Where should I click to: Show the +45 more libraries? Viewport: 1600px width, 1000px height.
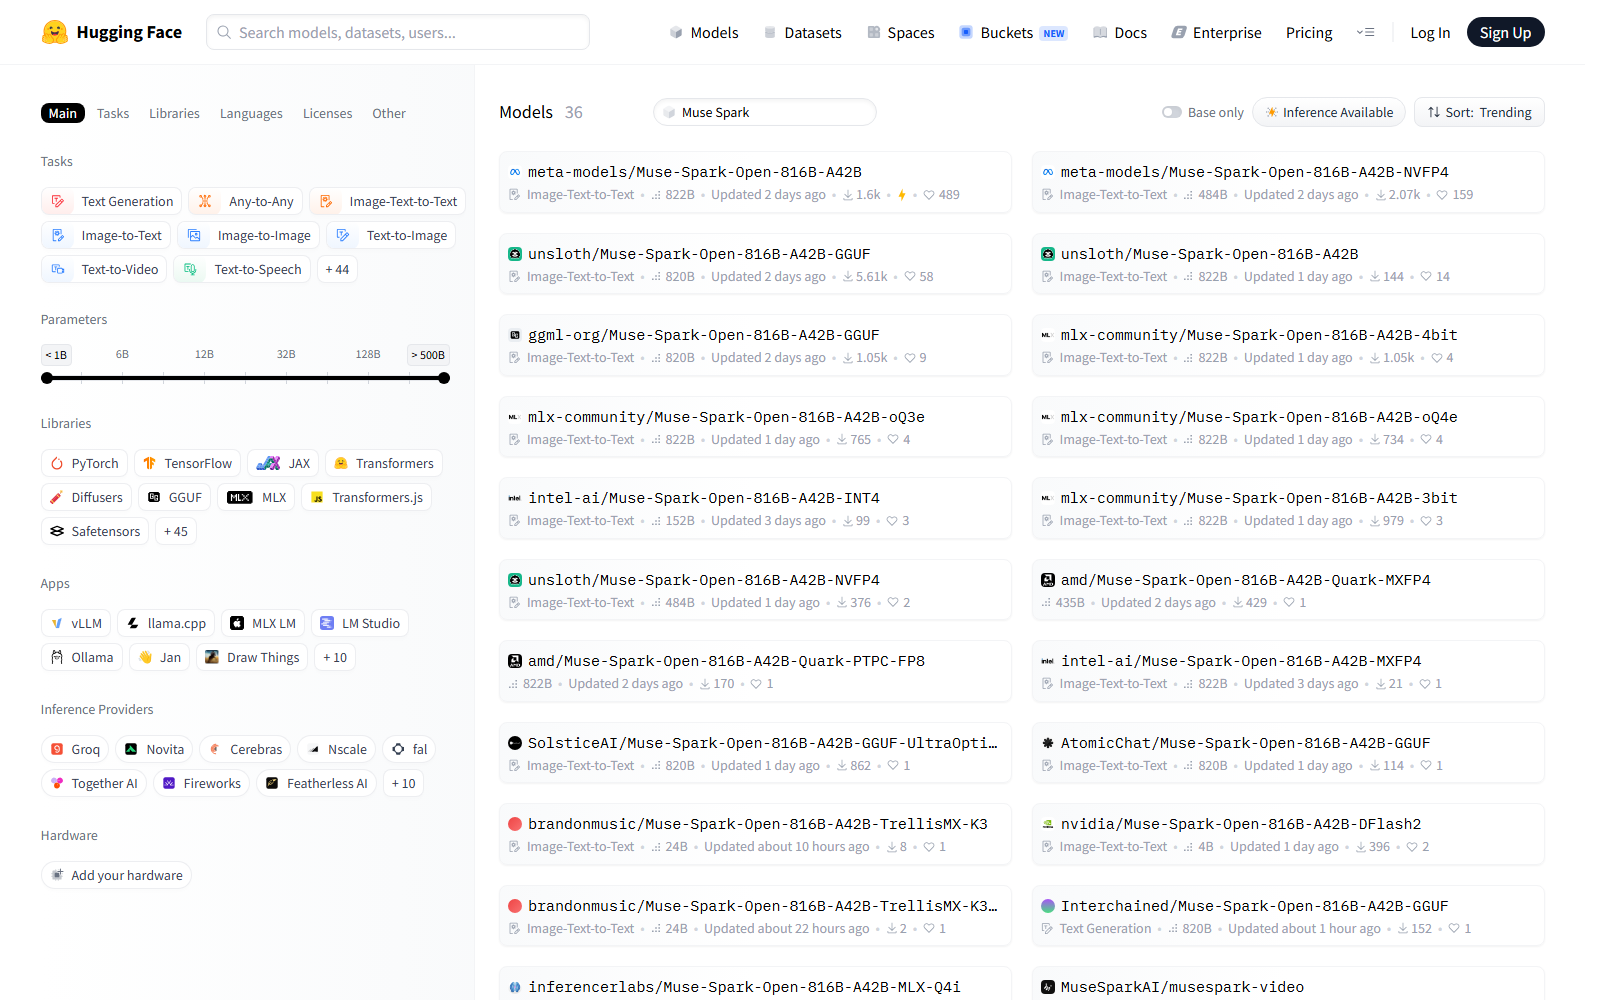tap(176, 531)
